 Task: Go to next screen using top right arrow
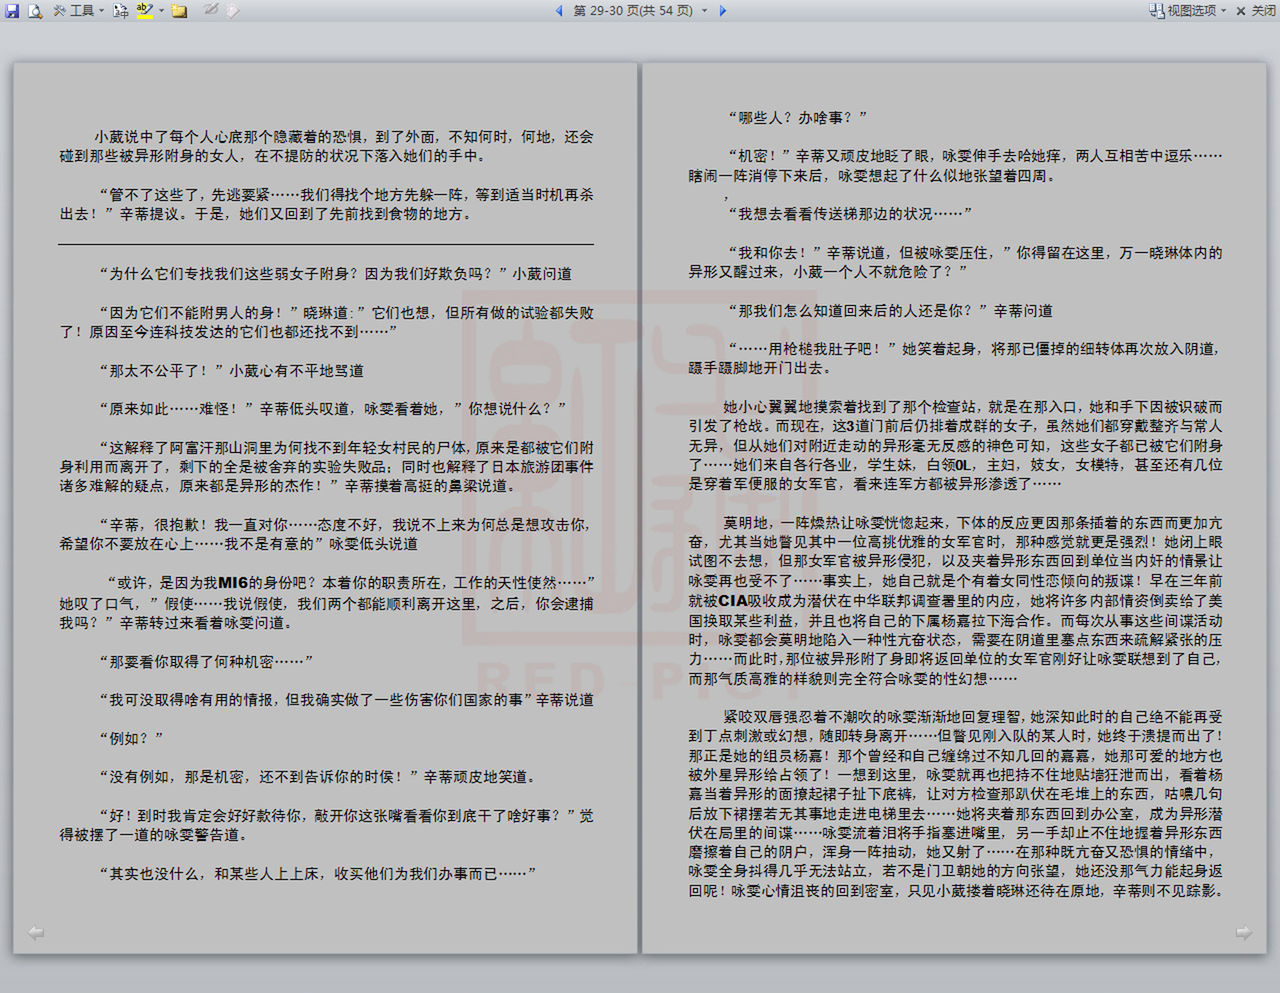[x=723, y=11]
